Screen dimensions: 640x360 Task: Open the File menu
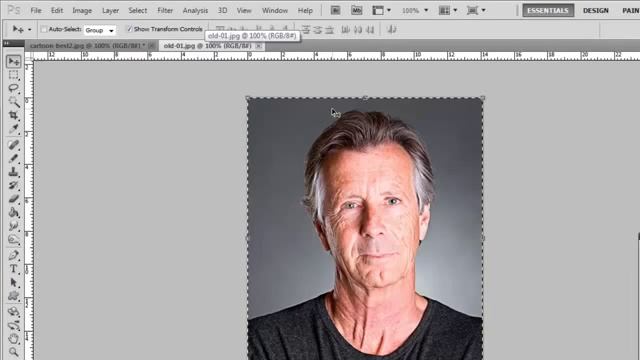pyautogui.click(x=36, y=11)
